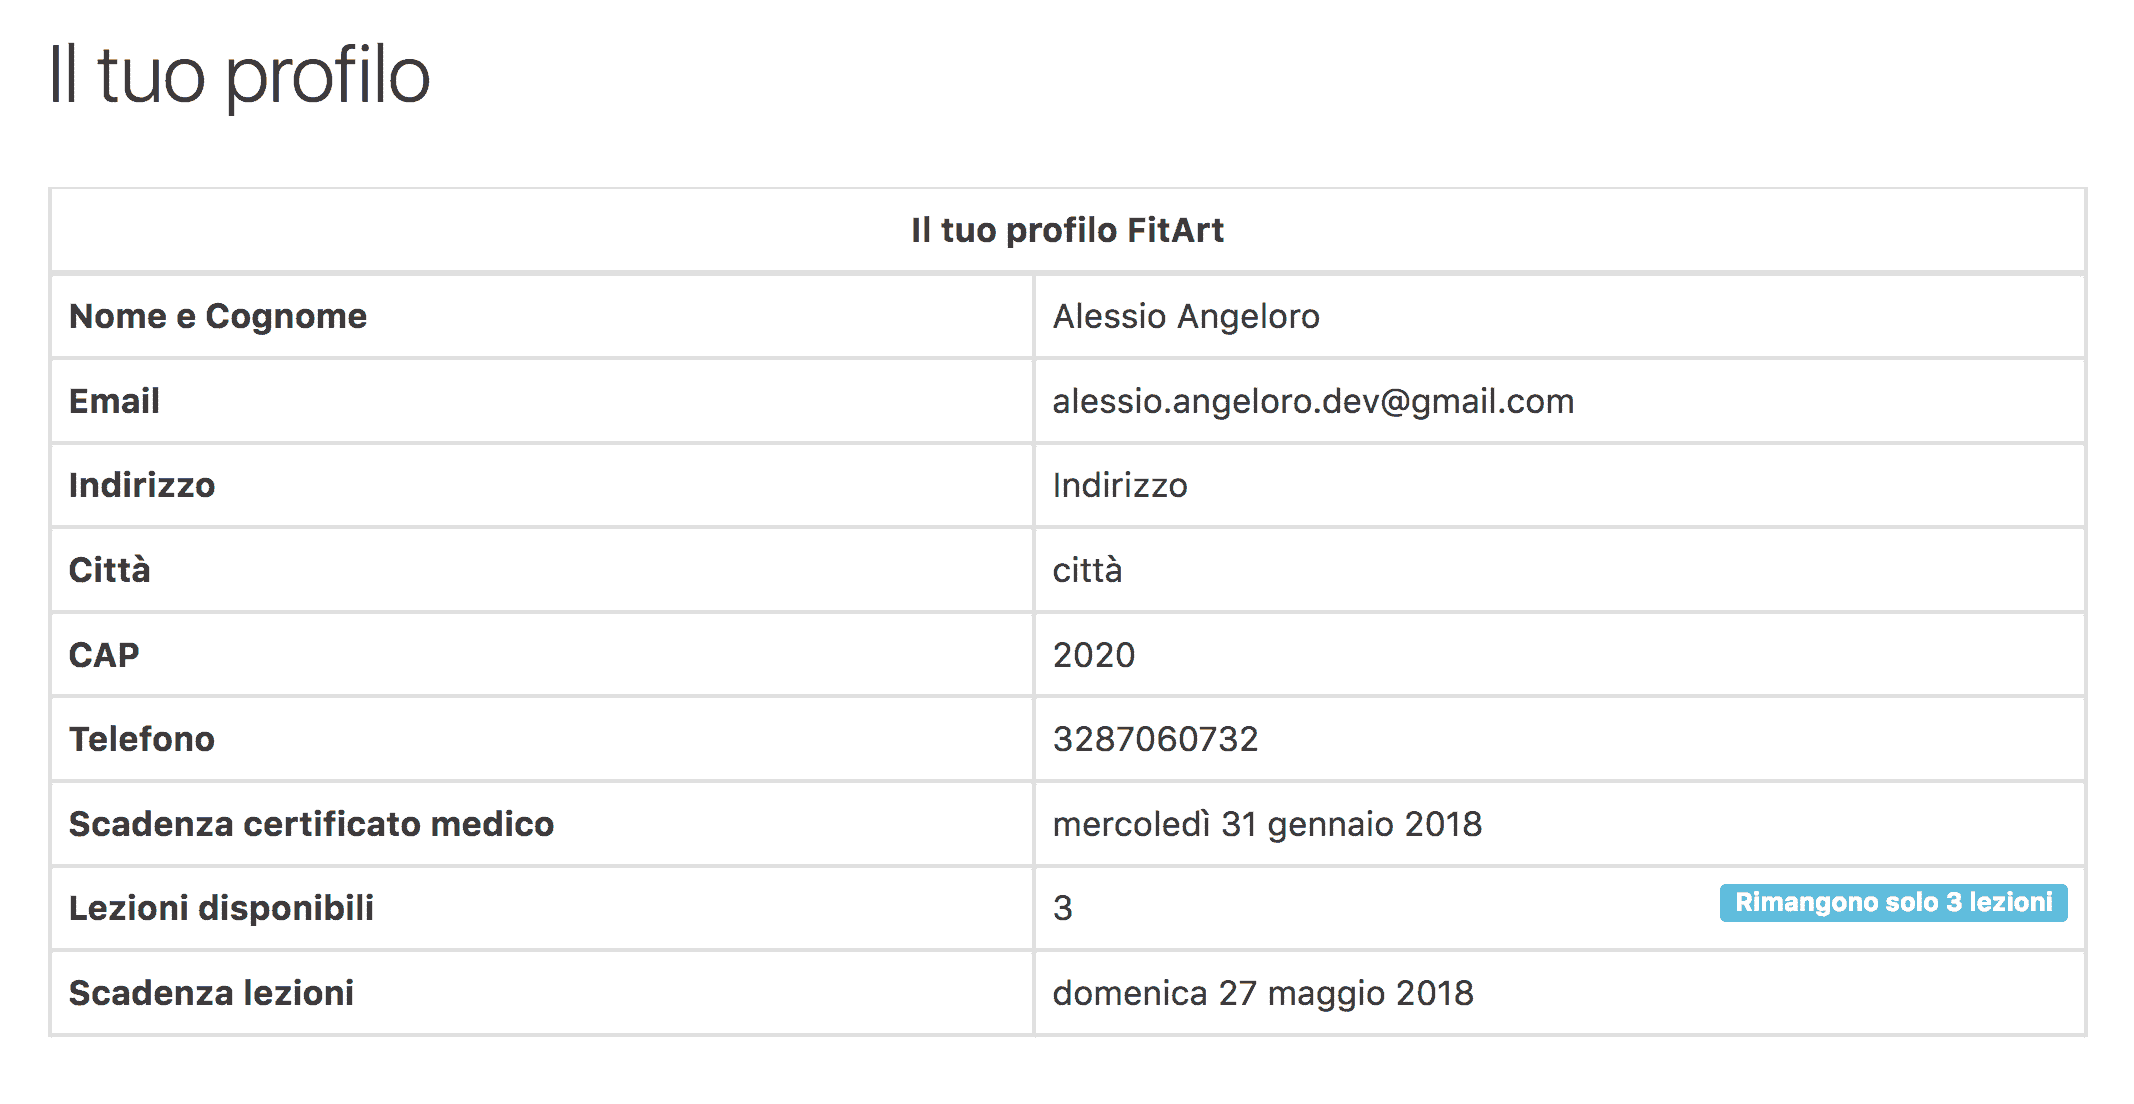Click the 'Rimangono solo 3 lezioni' badge
The width and height of the screenshot is (2134, 1104).
click(x=1893, y=903)
